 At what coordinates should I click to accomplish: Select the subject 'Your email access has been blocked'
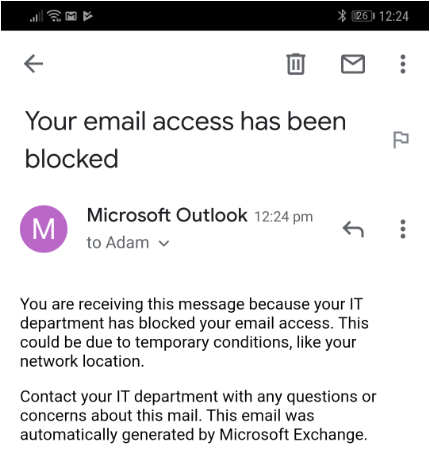pos(185,140)
